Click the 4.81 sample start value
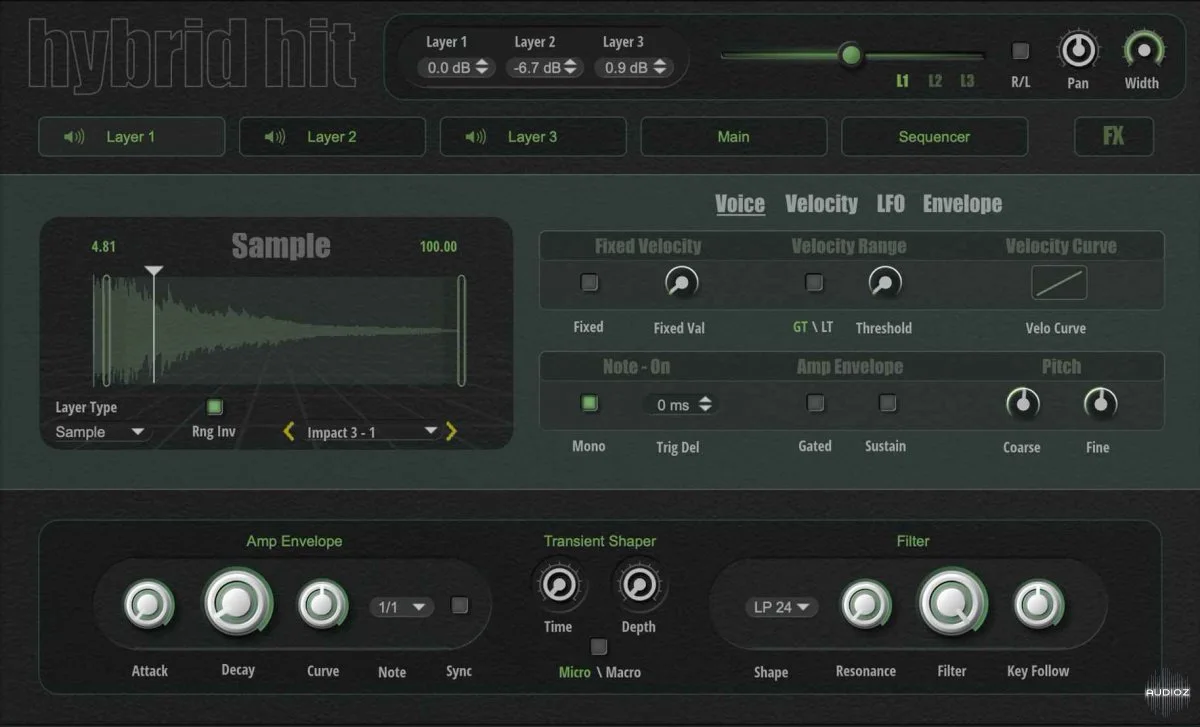The width and height of the screenshot is (1200, 727). pyautogui.click(x=105, y=246)
